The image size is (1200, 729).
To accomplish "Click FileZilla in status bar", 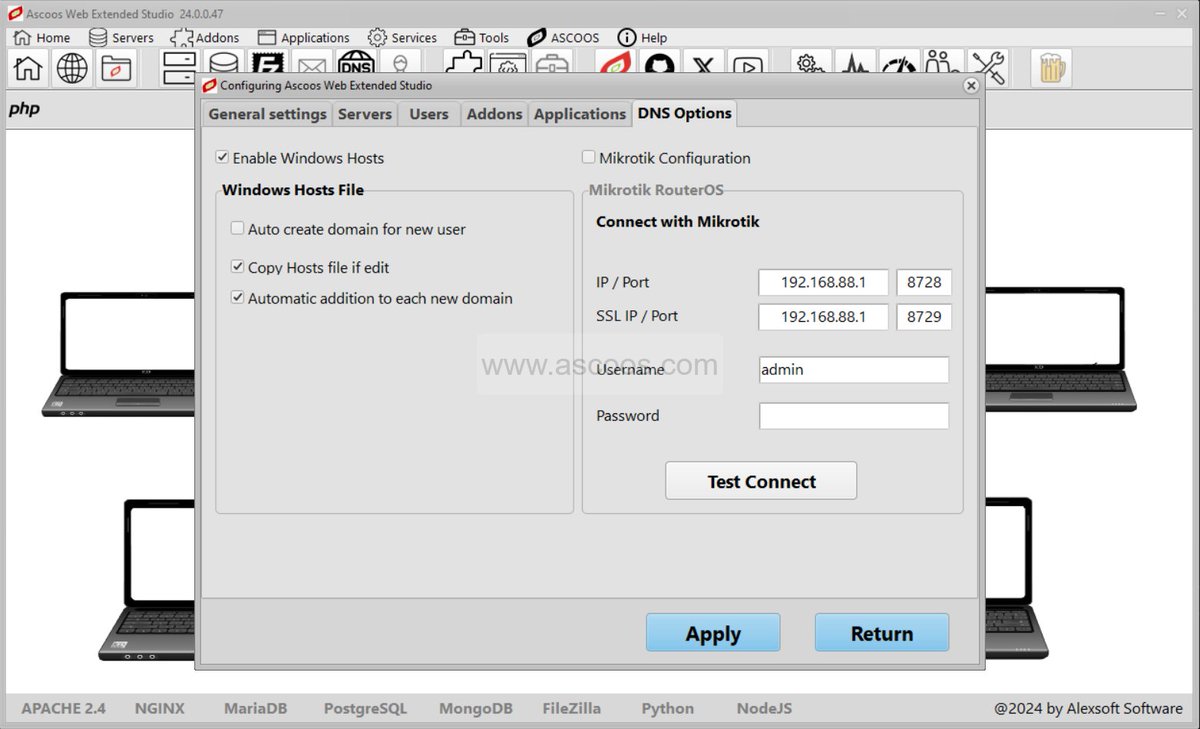I will pos(572,708).
